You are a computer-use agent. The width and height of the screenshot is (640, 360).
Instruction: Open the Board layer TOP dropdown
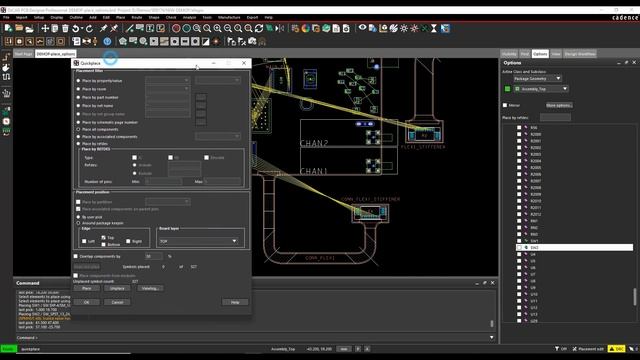click(x=198, y=241)
